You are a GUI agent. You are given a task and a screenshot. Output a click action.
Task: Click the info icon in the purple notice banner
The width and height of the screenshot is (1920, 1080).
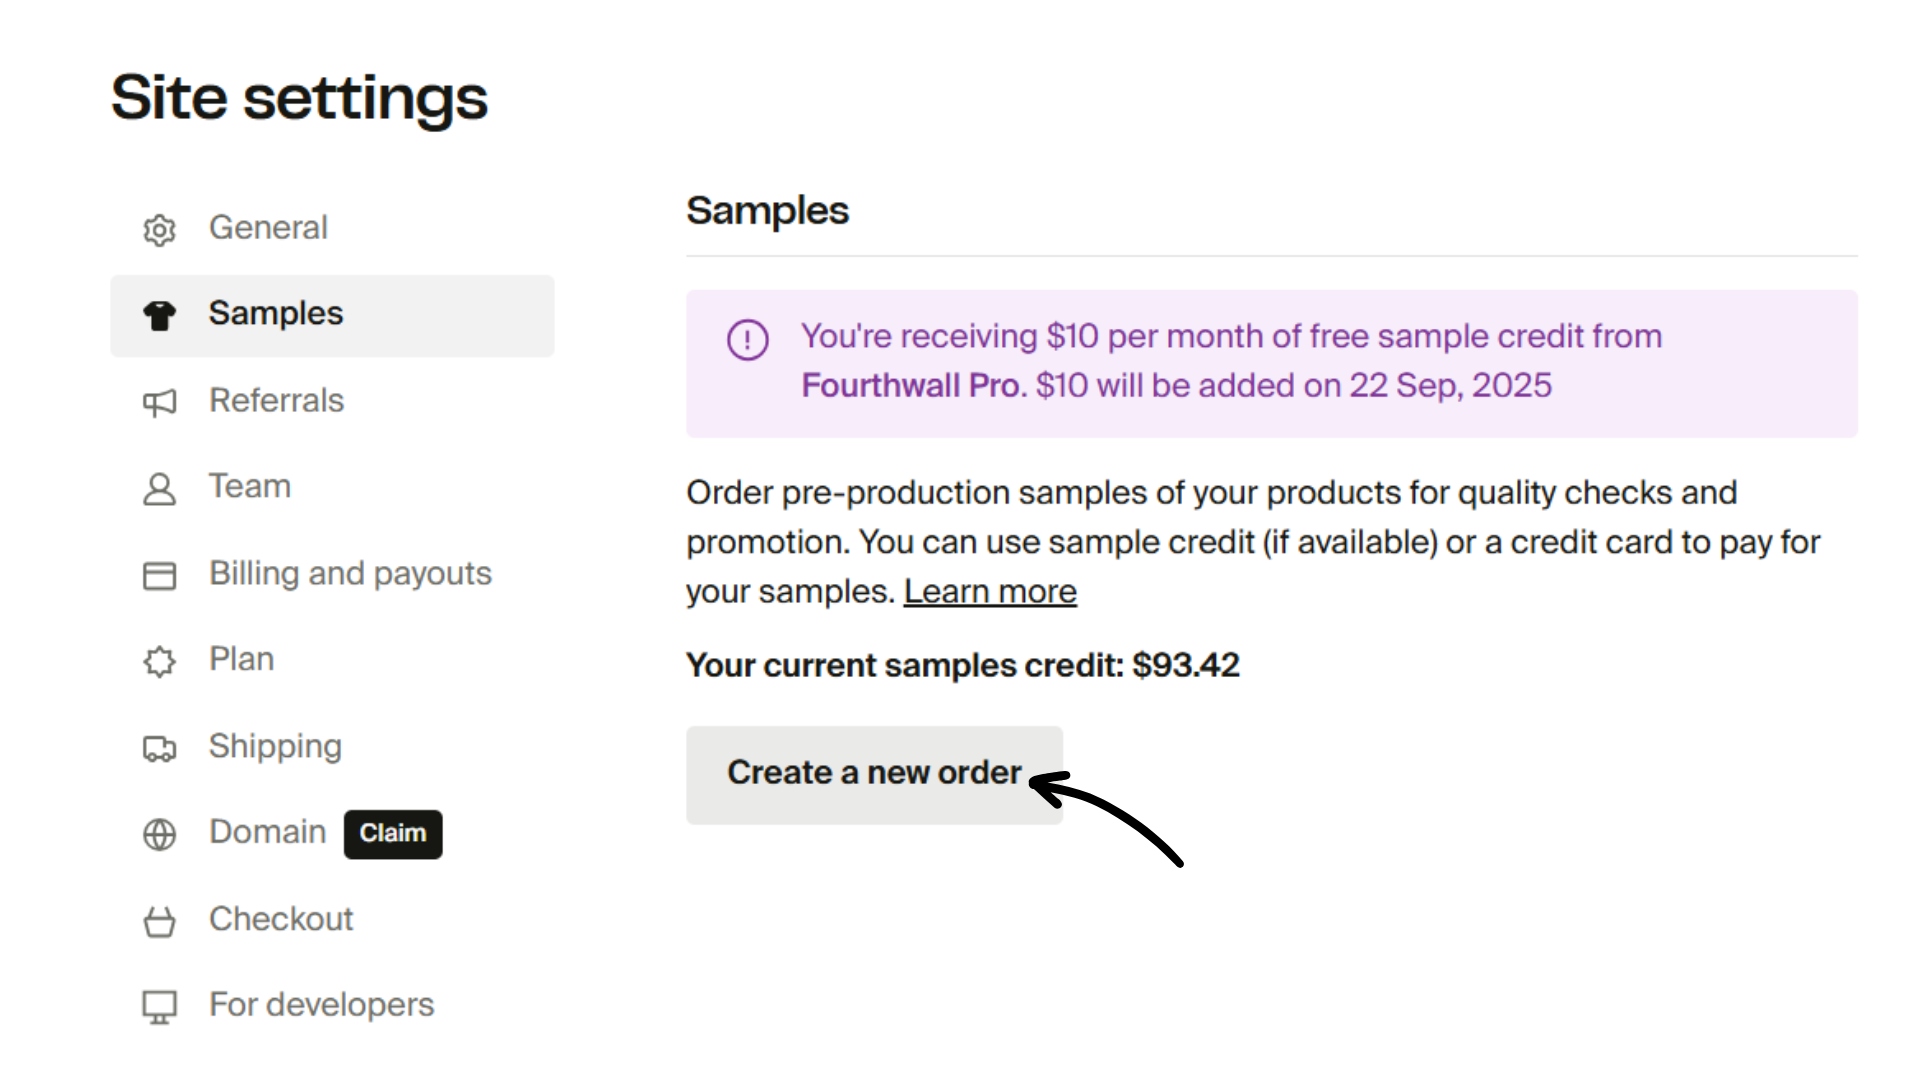pos(746,339)
